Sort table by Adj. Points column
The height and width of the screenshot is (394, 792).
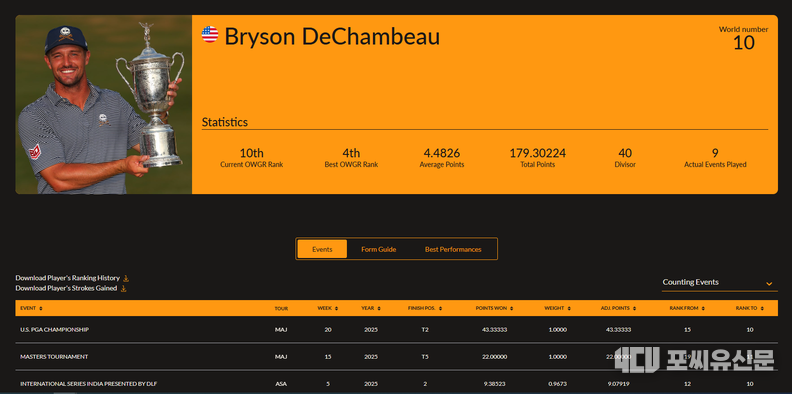click(634, 308)
